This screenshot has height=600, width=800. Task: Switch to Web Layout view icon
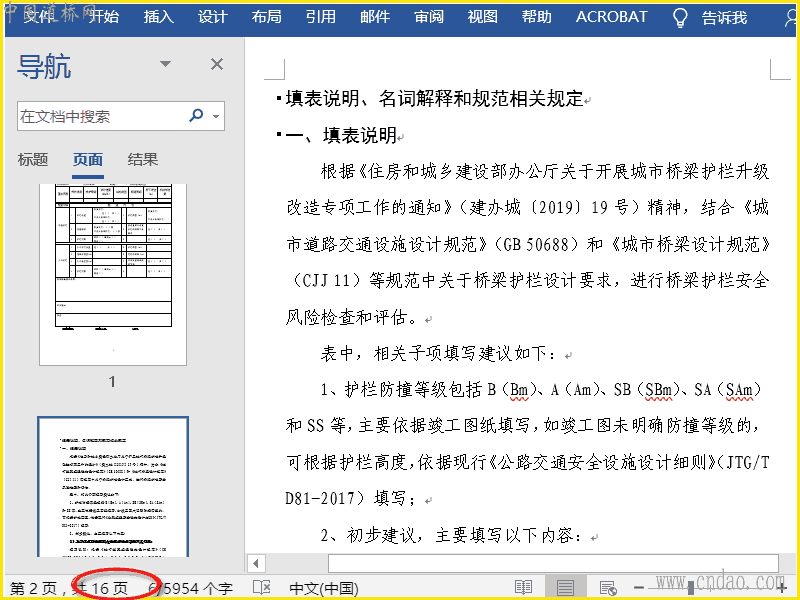click(608, 587)
